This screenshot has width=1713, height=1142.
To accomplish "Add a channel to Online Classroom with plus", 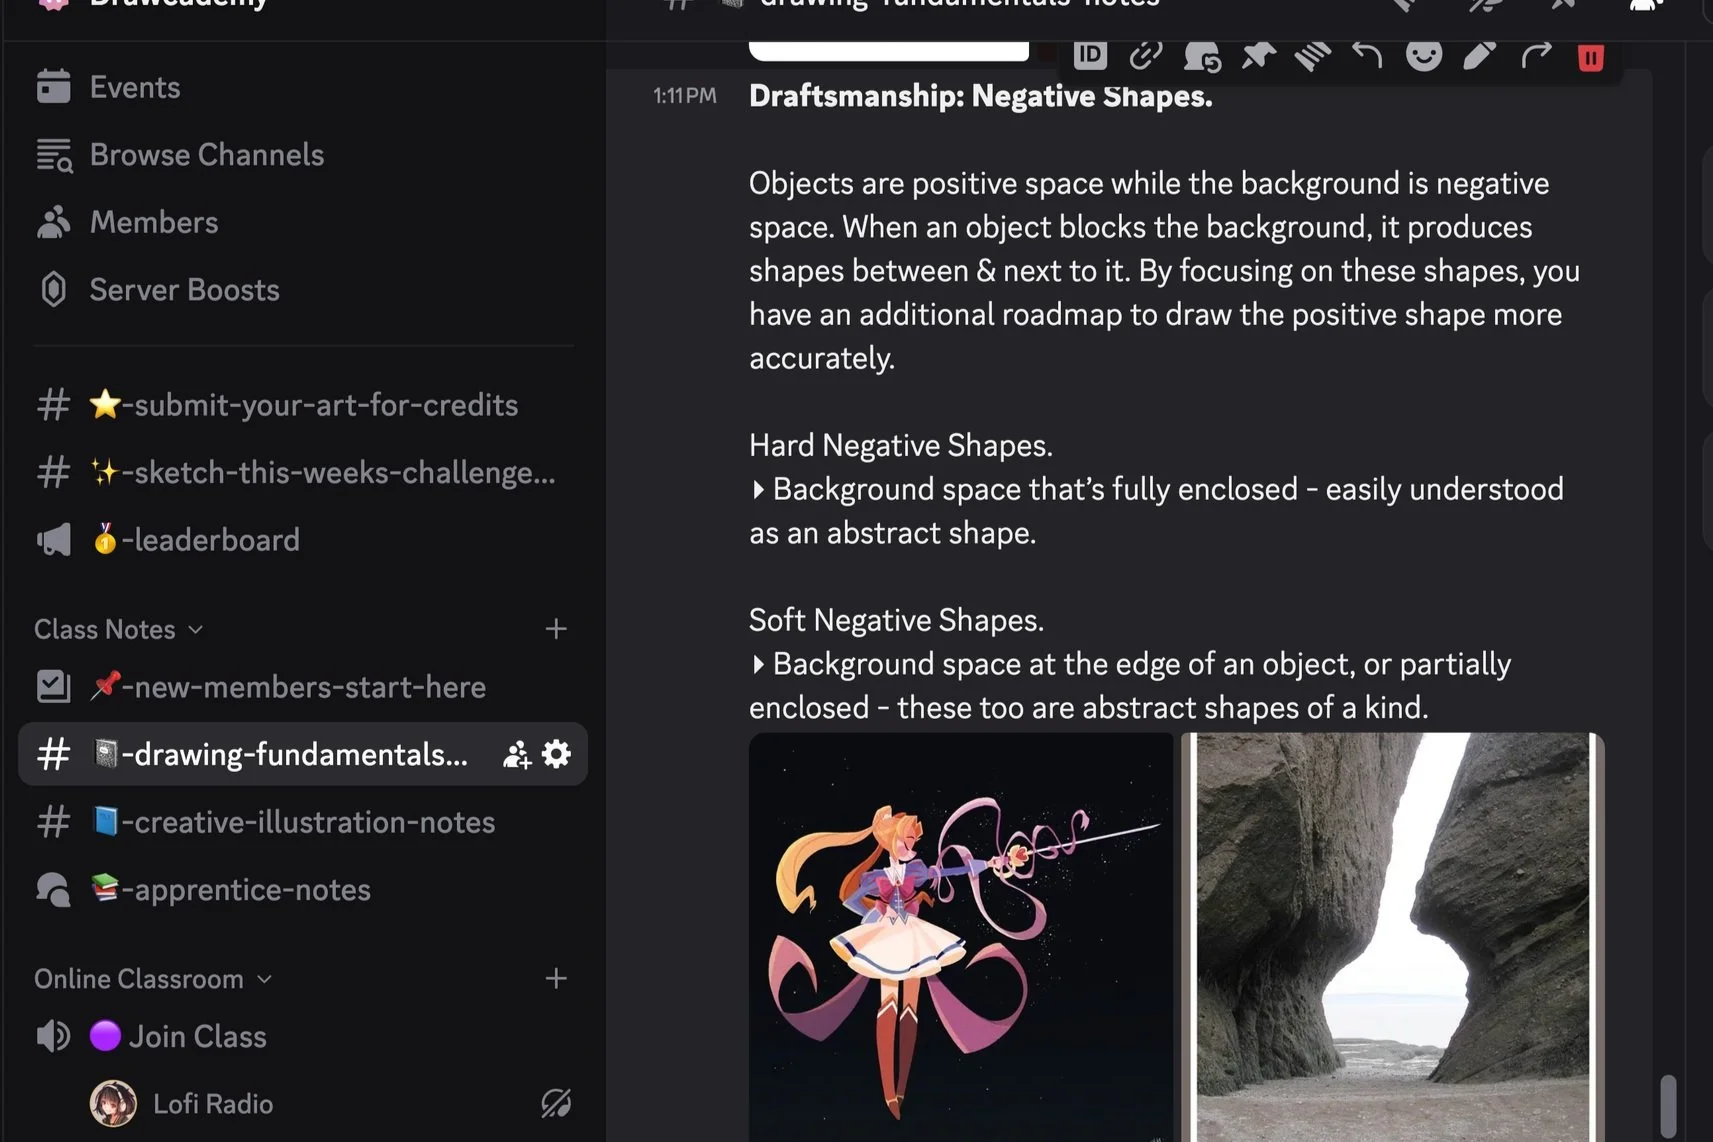I will 556,978.
